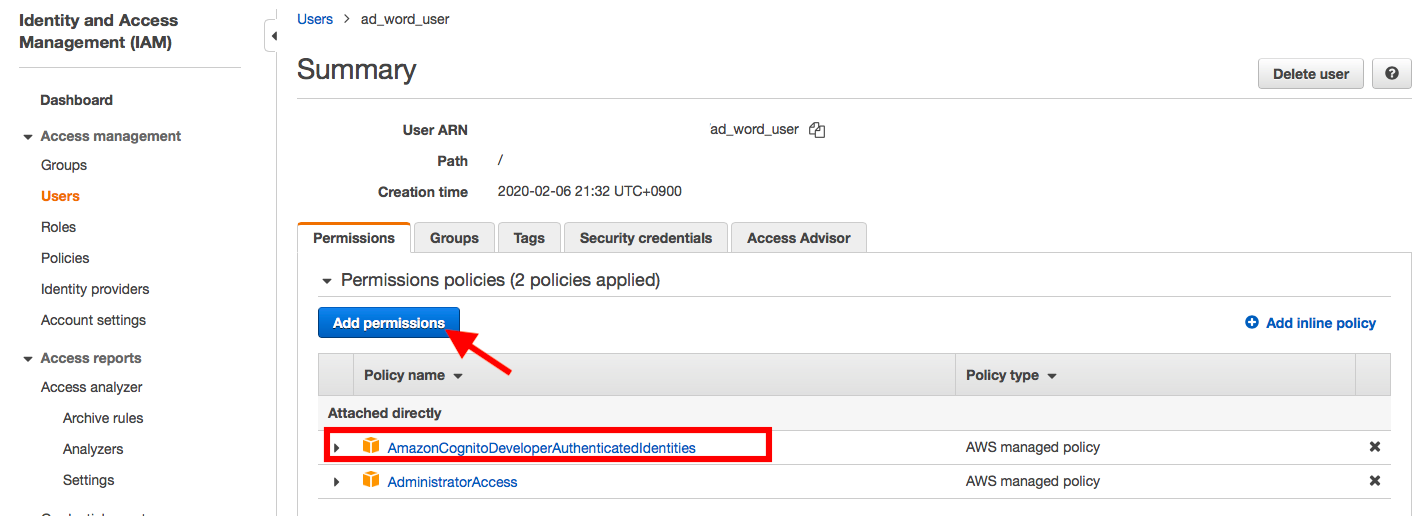Go to Users breadcrumb link
1426x516 pixels.
(315, 19)
